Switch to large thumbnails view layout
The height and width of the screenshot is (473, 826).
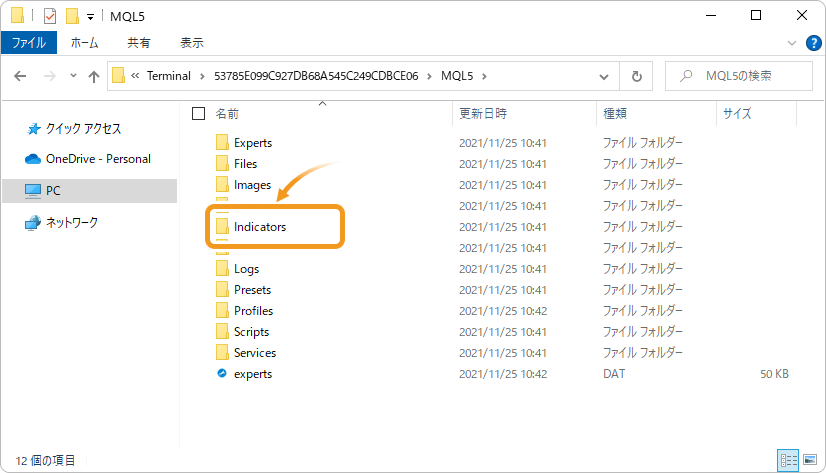tap(810, 460)
